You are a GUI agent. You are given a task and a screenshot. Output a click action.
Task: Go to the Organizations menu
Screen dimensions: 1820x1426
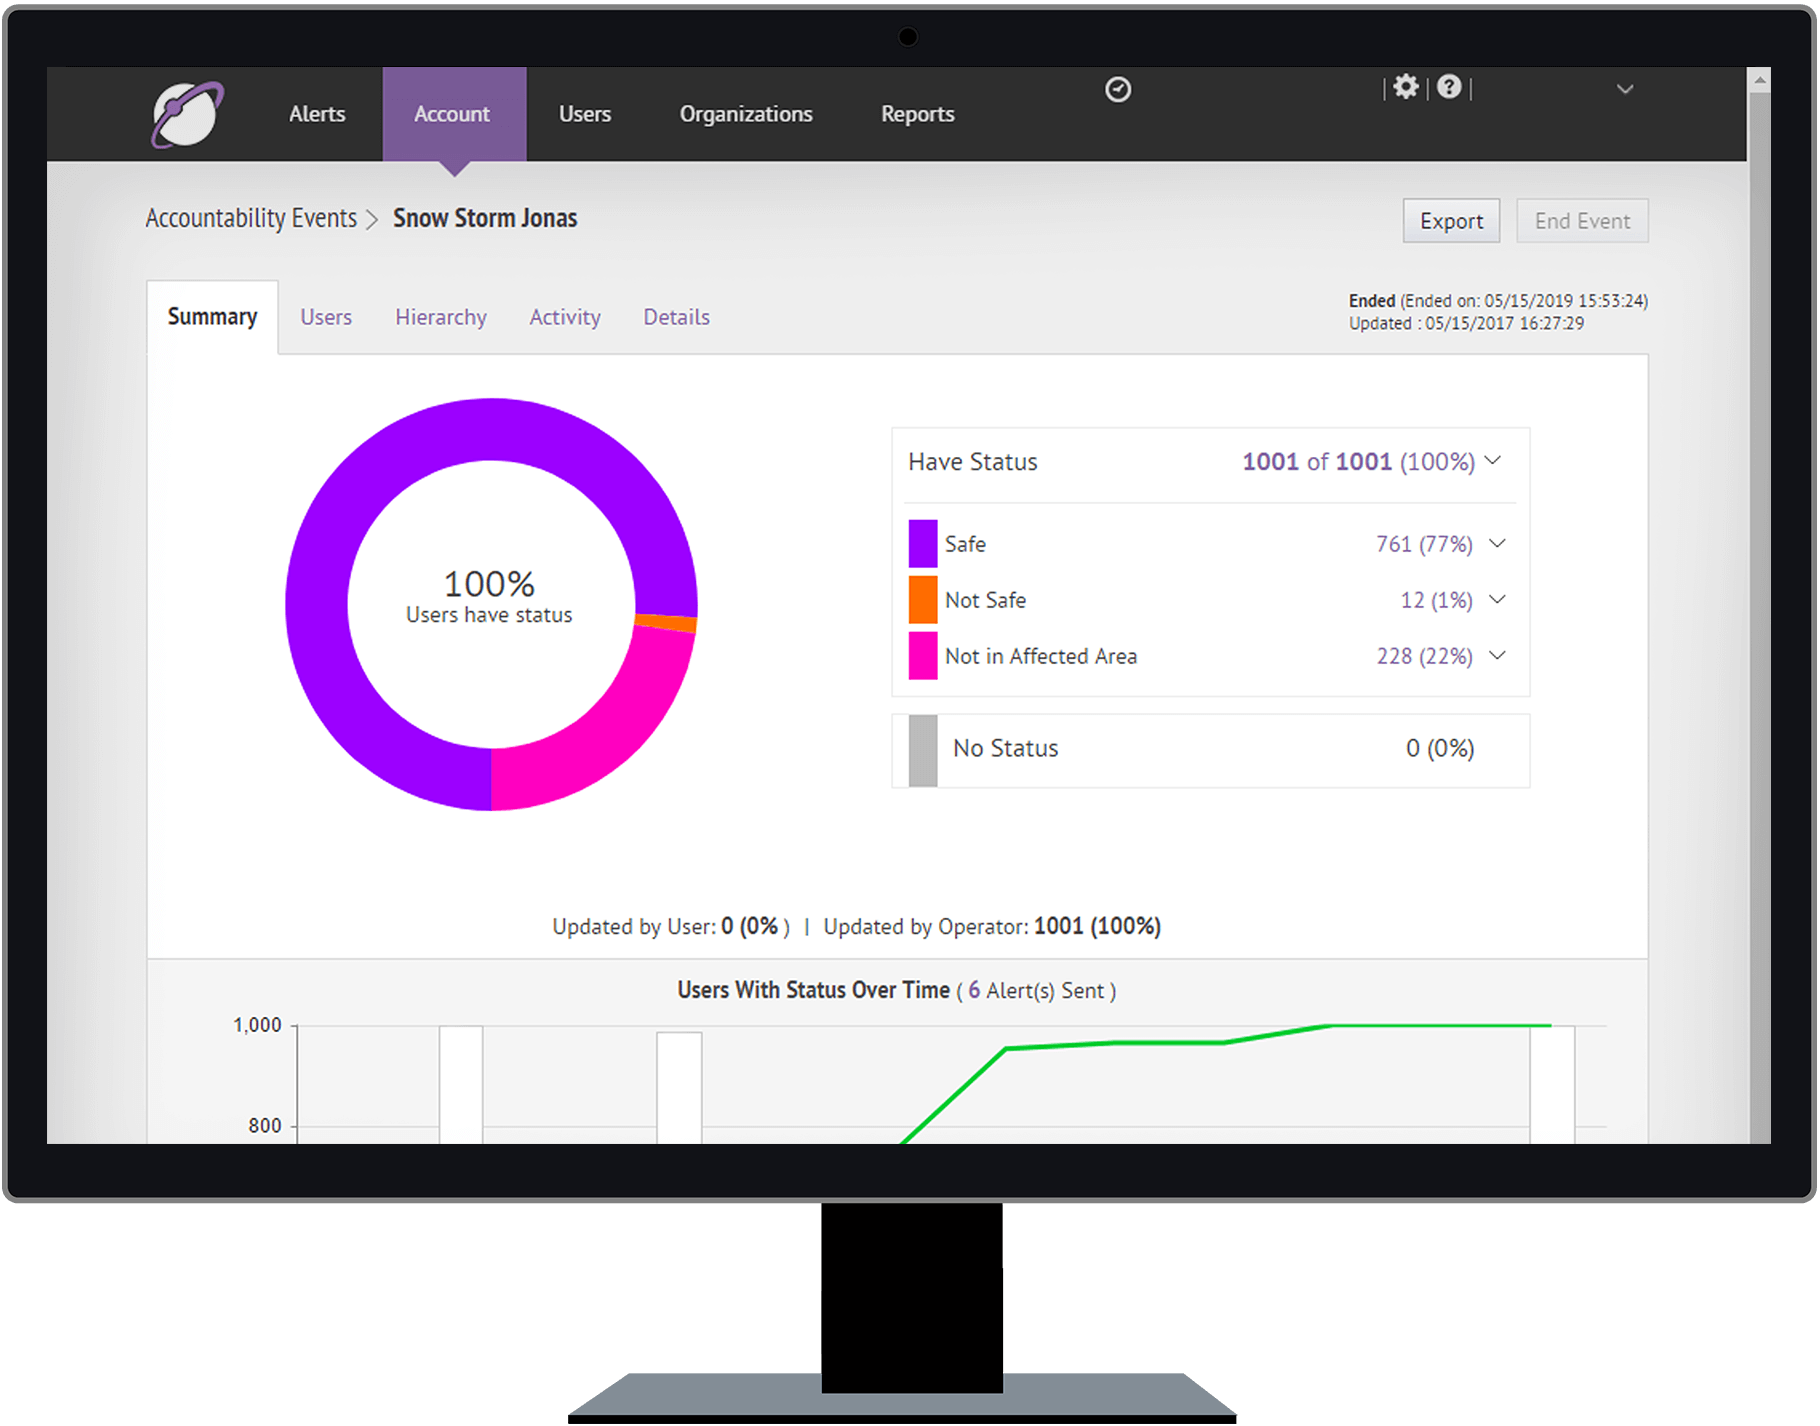(746, 114)
